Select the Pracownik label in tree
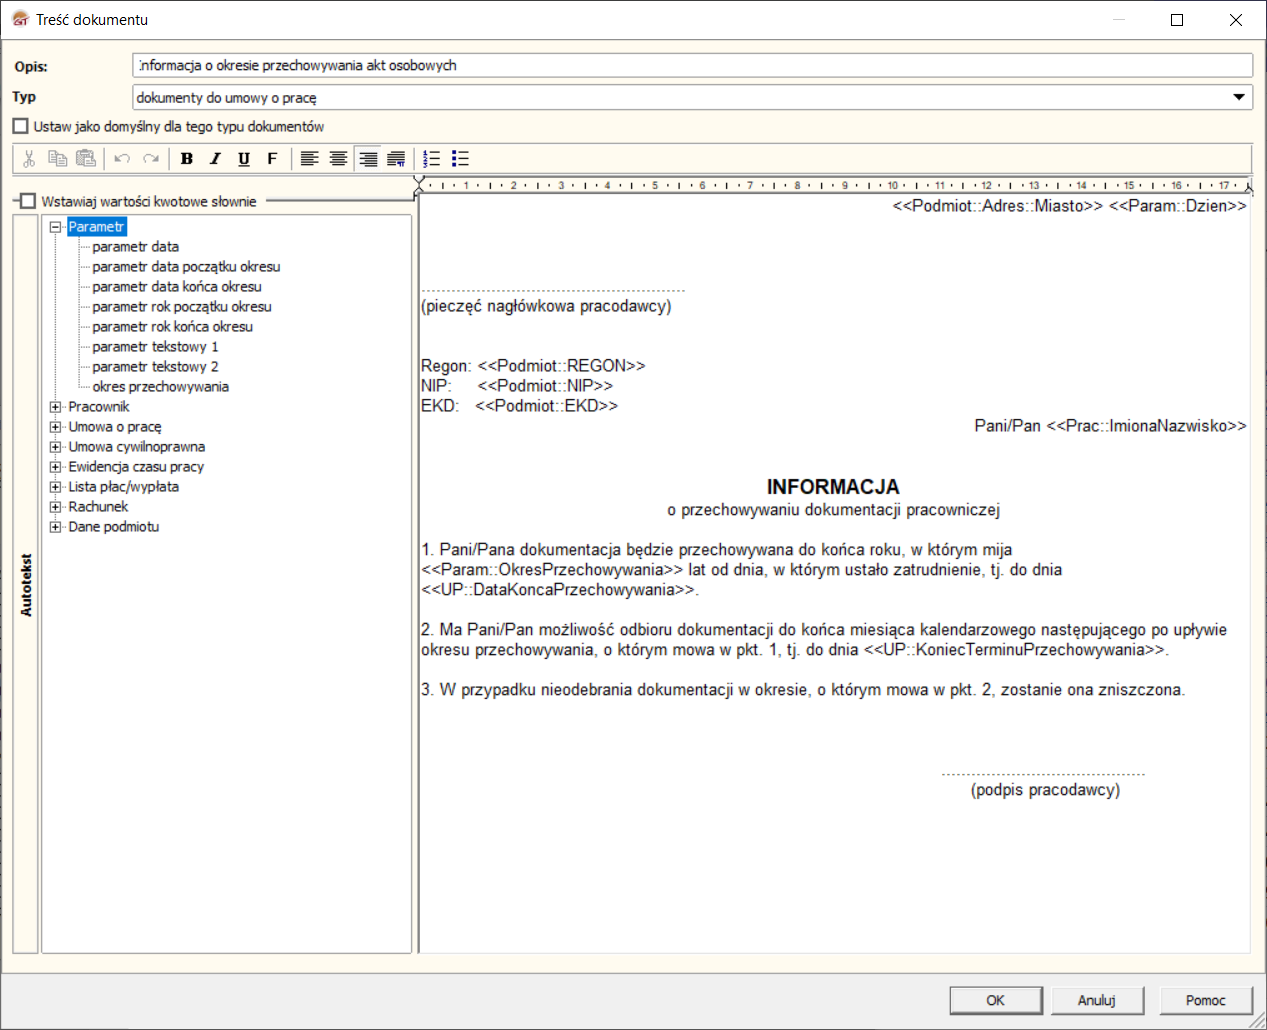Viewport: 1267px width, 1030px height. coord(99,407)
